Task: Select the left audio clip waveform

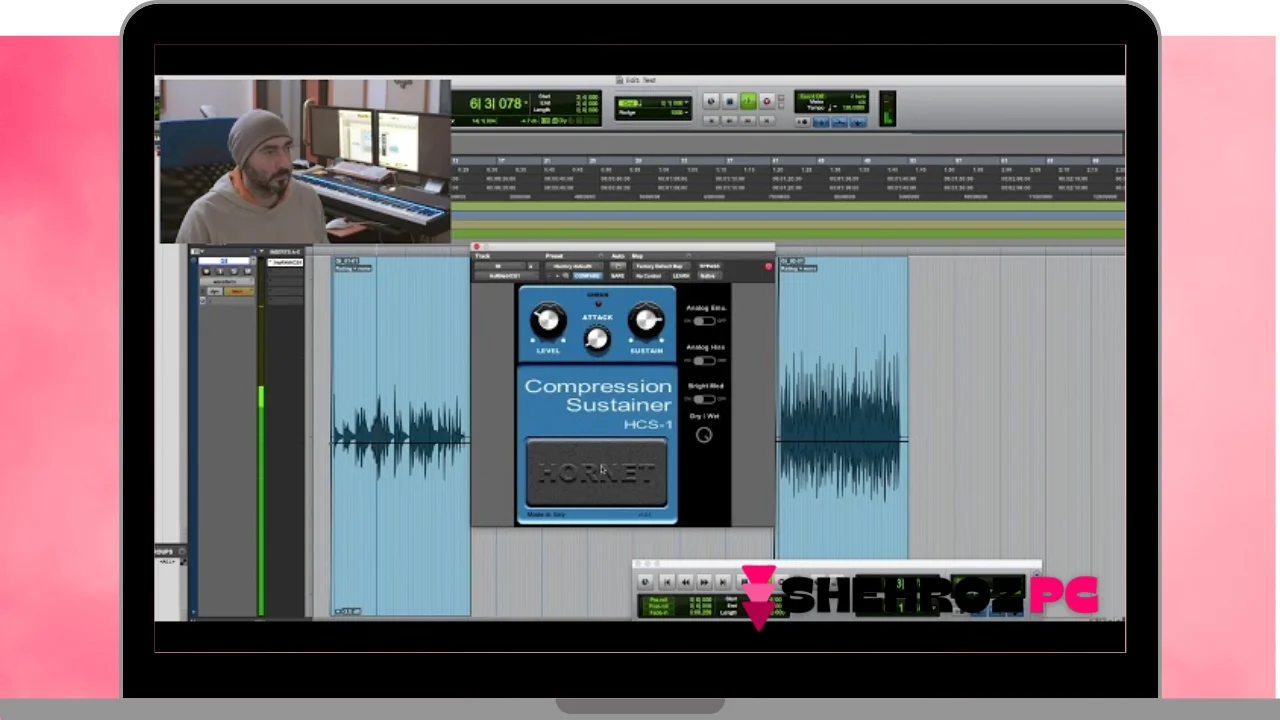Action: 400,437
